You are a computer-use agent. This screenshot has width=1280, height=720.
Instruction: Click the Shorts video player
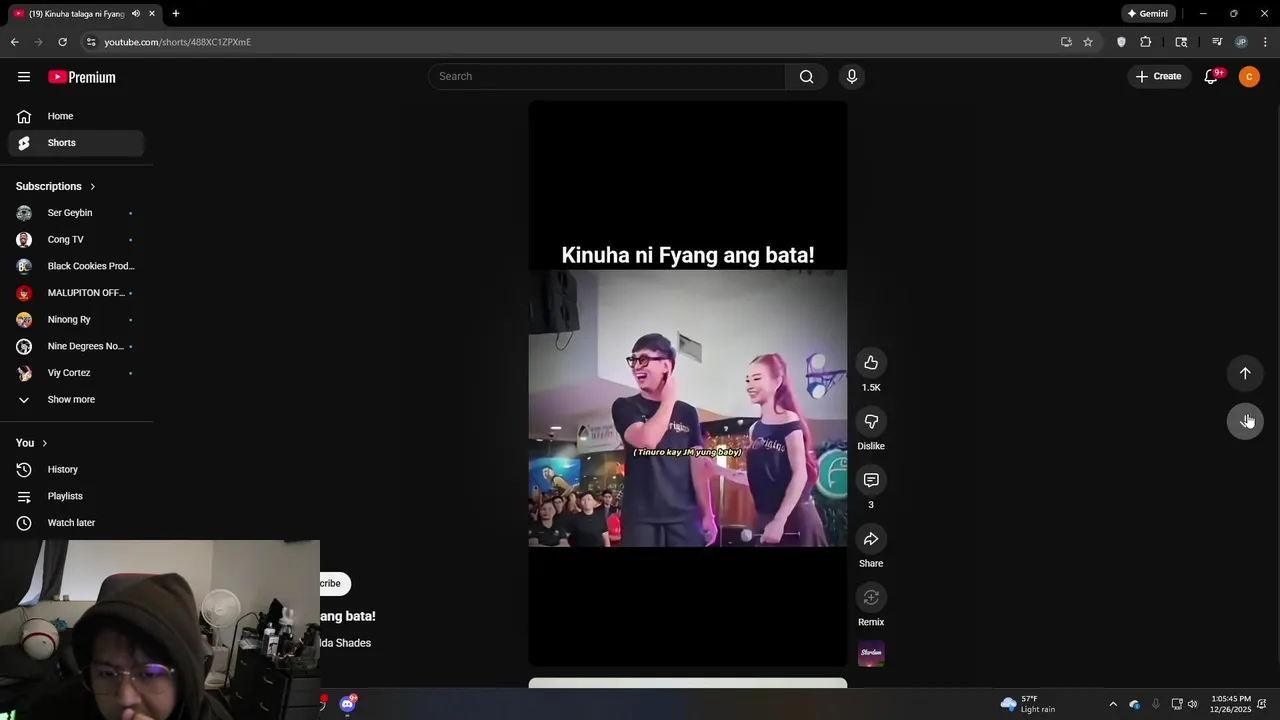688,384
